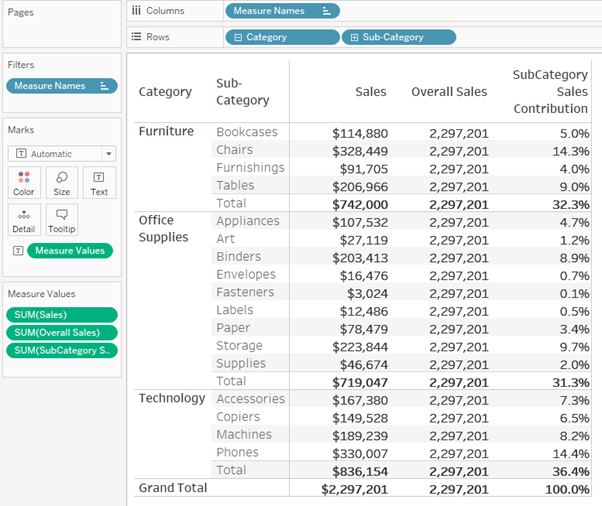This screenshot has height=506, width=602.
Task: Click the SubCategory Sales Contribution column header
Action: (x=550, y=91)
